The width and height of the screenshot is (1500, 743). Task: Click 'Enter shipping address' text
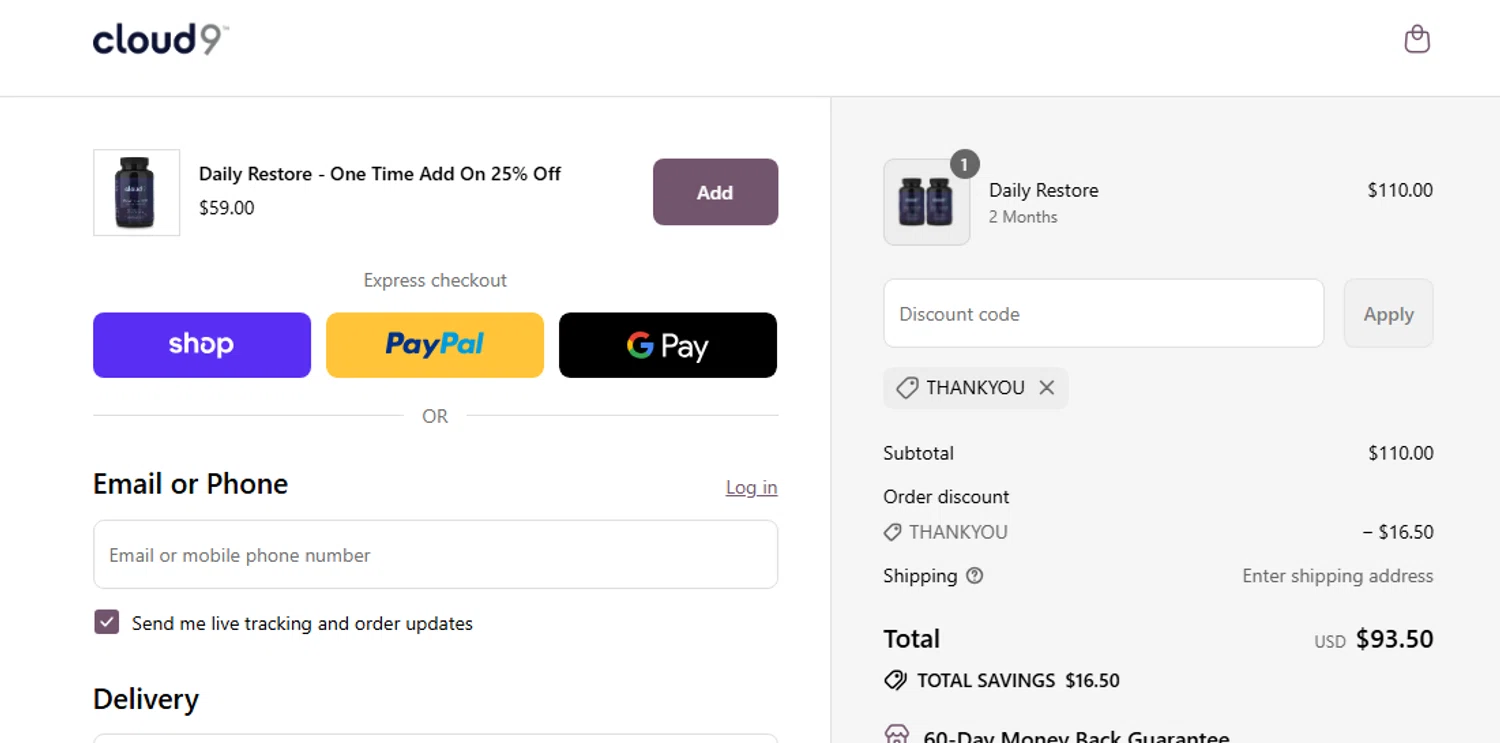click(1337, 576)
